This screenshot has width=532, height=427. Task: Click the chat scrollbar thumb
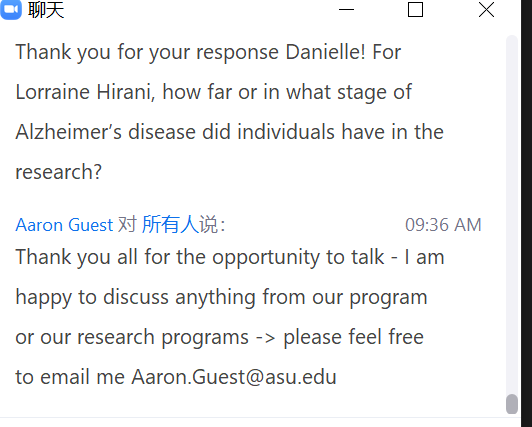(512, 404)
